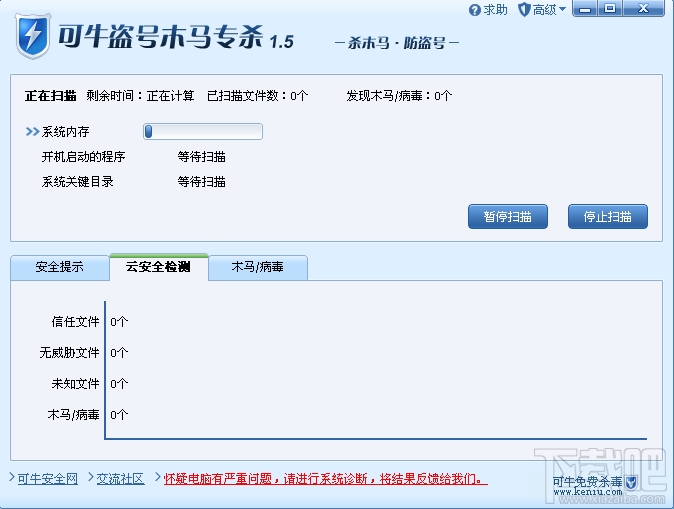Click the 开机启动的程序 scan item
The width and height of the screenshot is (674, 509).
click(83, 157)
